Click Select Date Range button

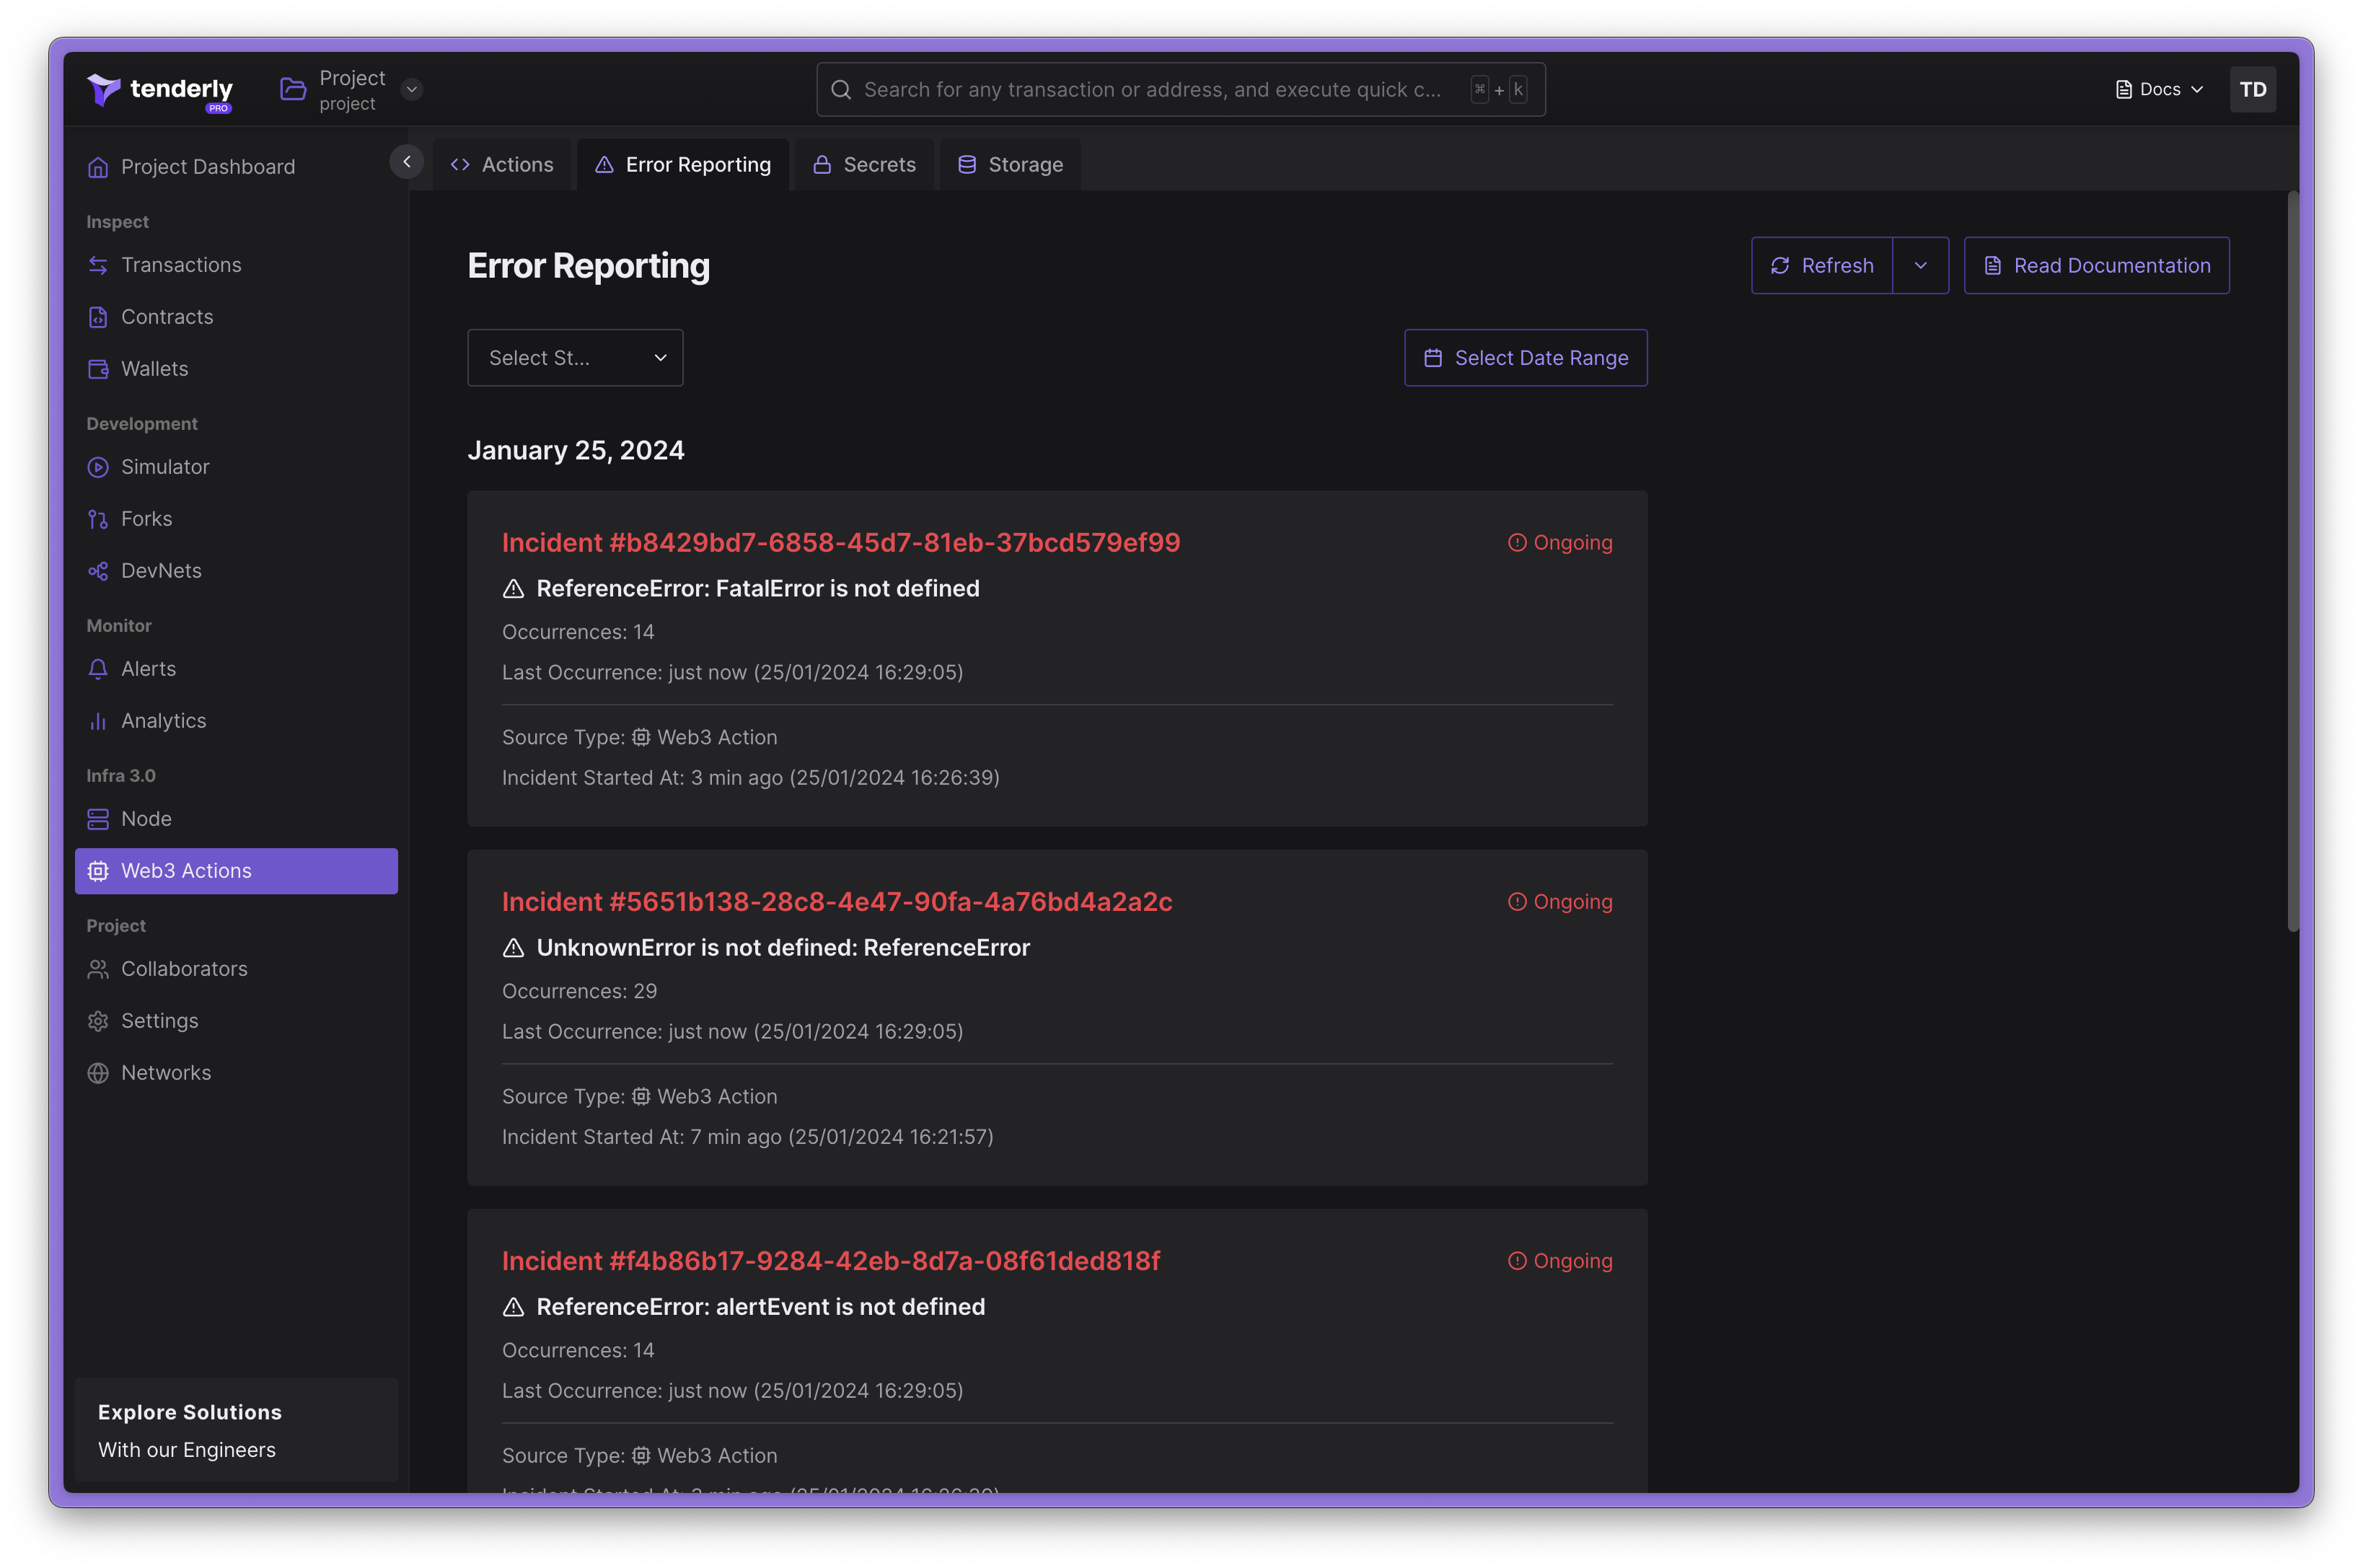coord(1526,358)
